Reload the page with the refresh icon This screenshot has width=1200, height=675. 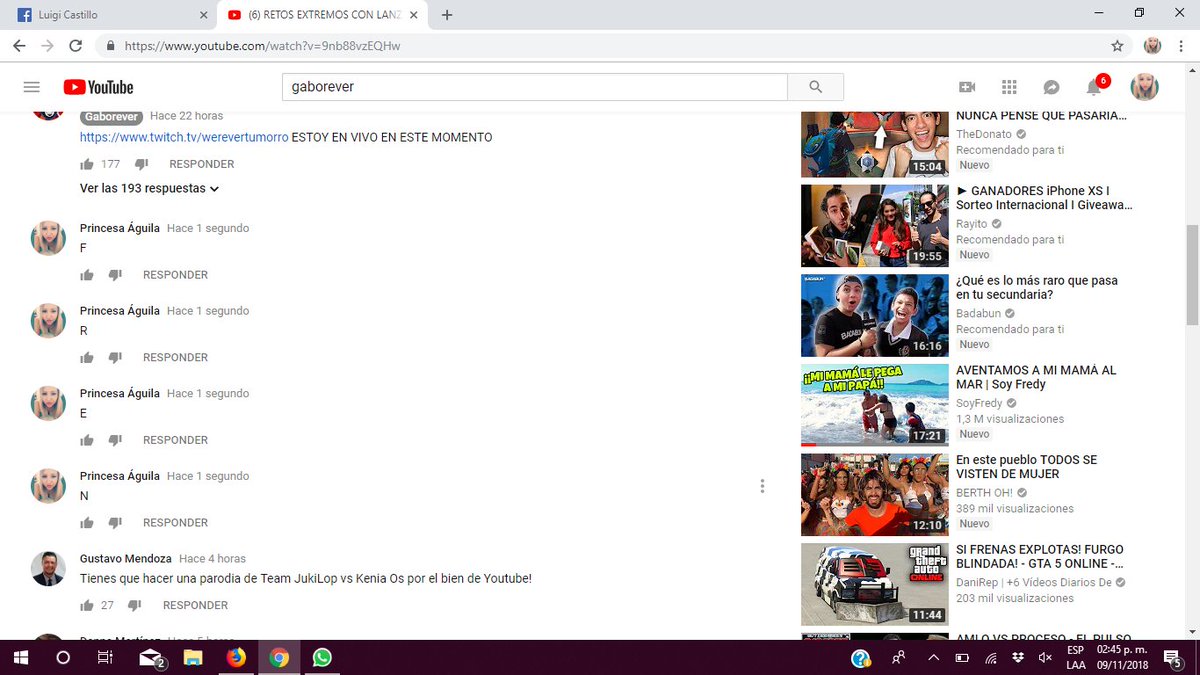coord(76,46)
